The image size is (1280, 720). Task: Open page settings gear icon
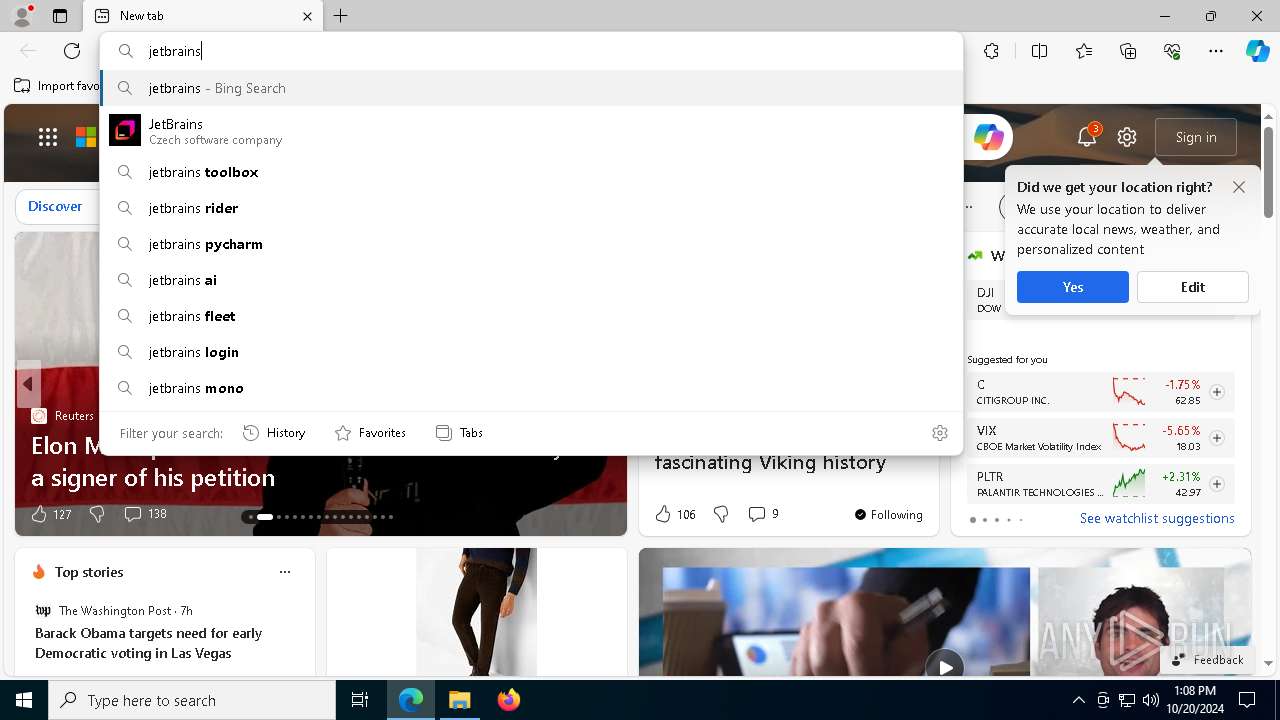1127,137
